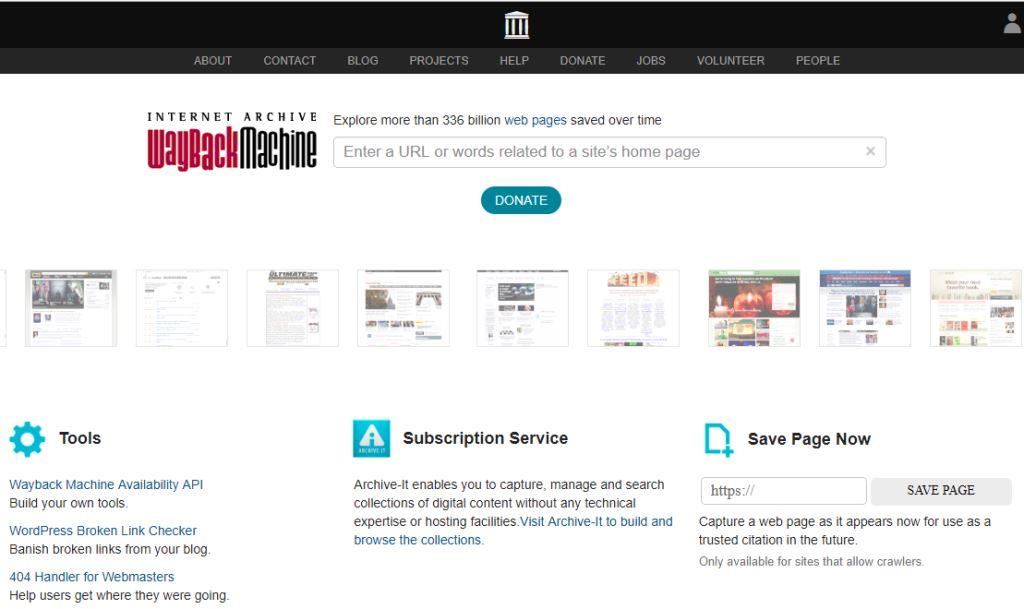Click the Save Page Now document icon

point(718,439)
